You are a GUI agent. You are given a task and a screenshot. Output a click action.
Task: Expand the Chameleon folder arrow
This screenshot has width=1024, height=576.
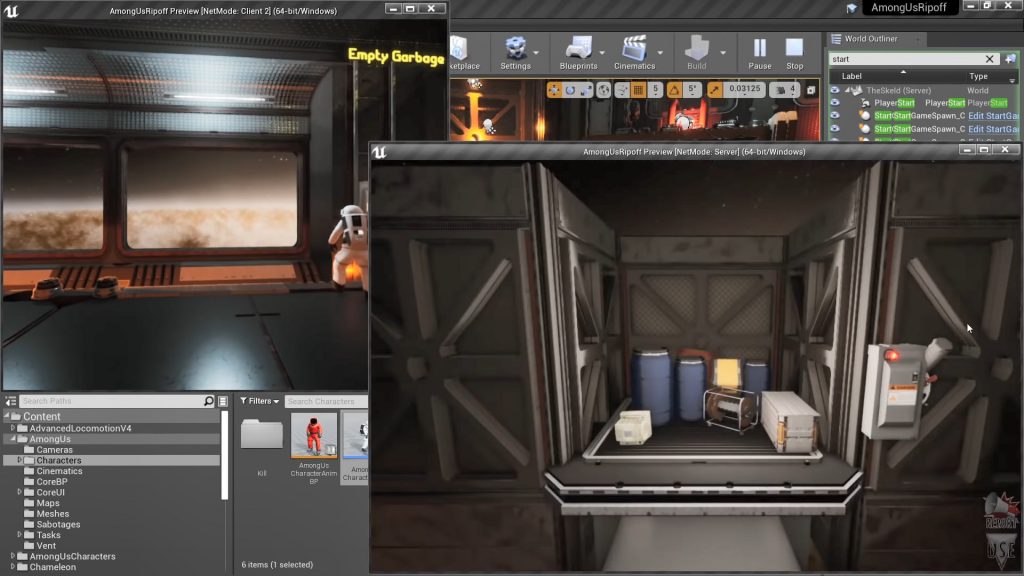12,567
